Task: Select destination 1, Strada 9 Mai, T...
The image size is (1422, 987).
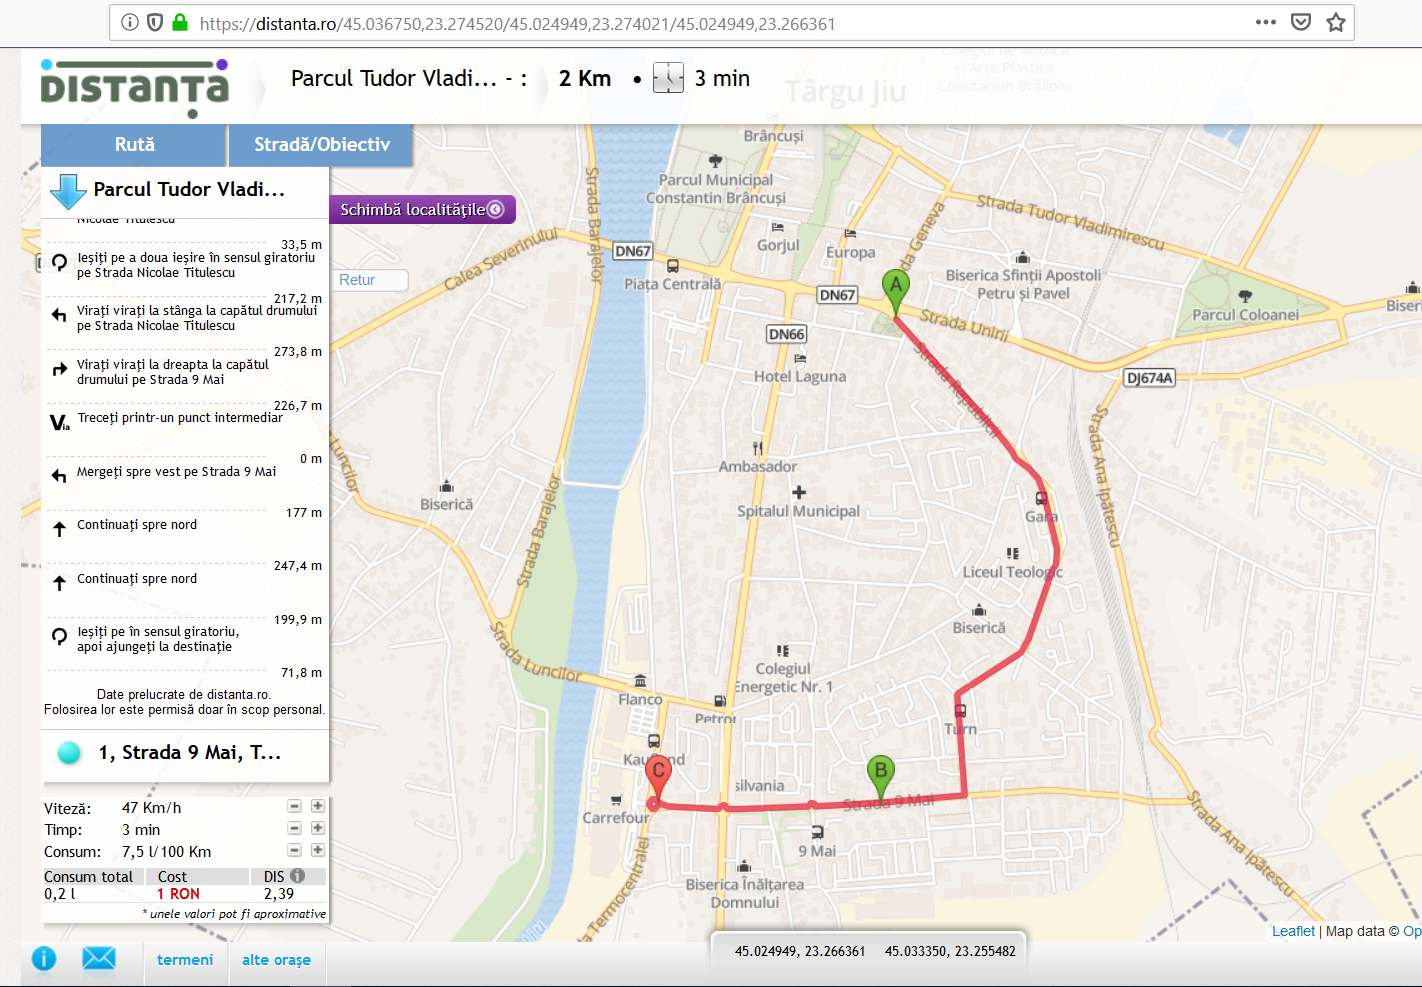Action: pyautogui.click(x=188, y=753)
